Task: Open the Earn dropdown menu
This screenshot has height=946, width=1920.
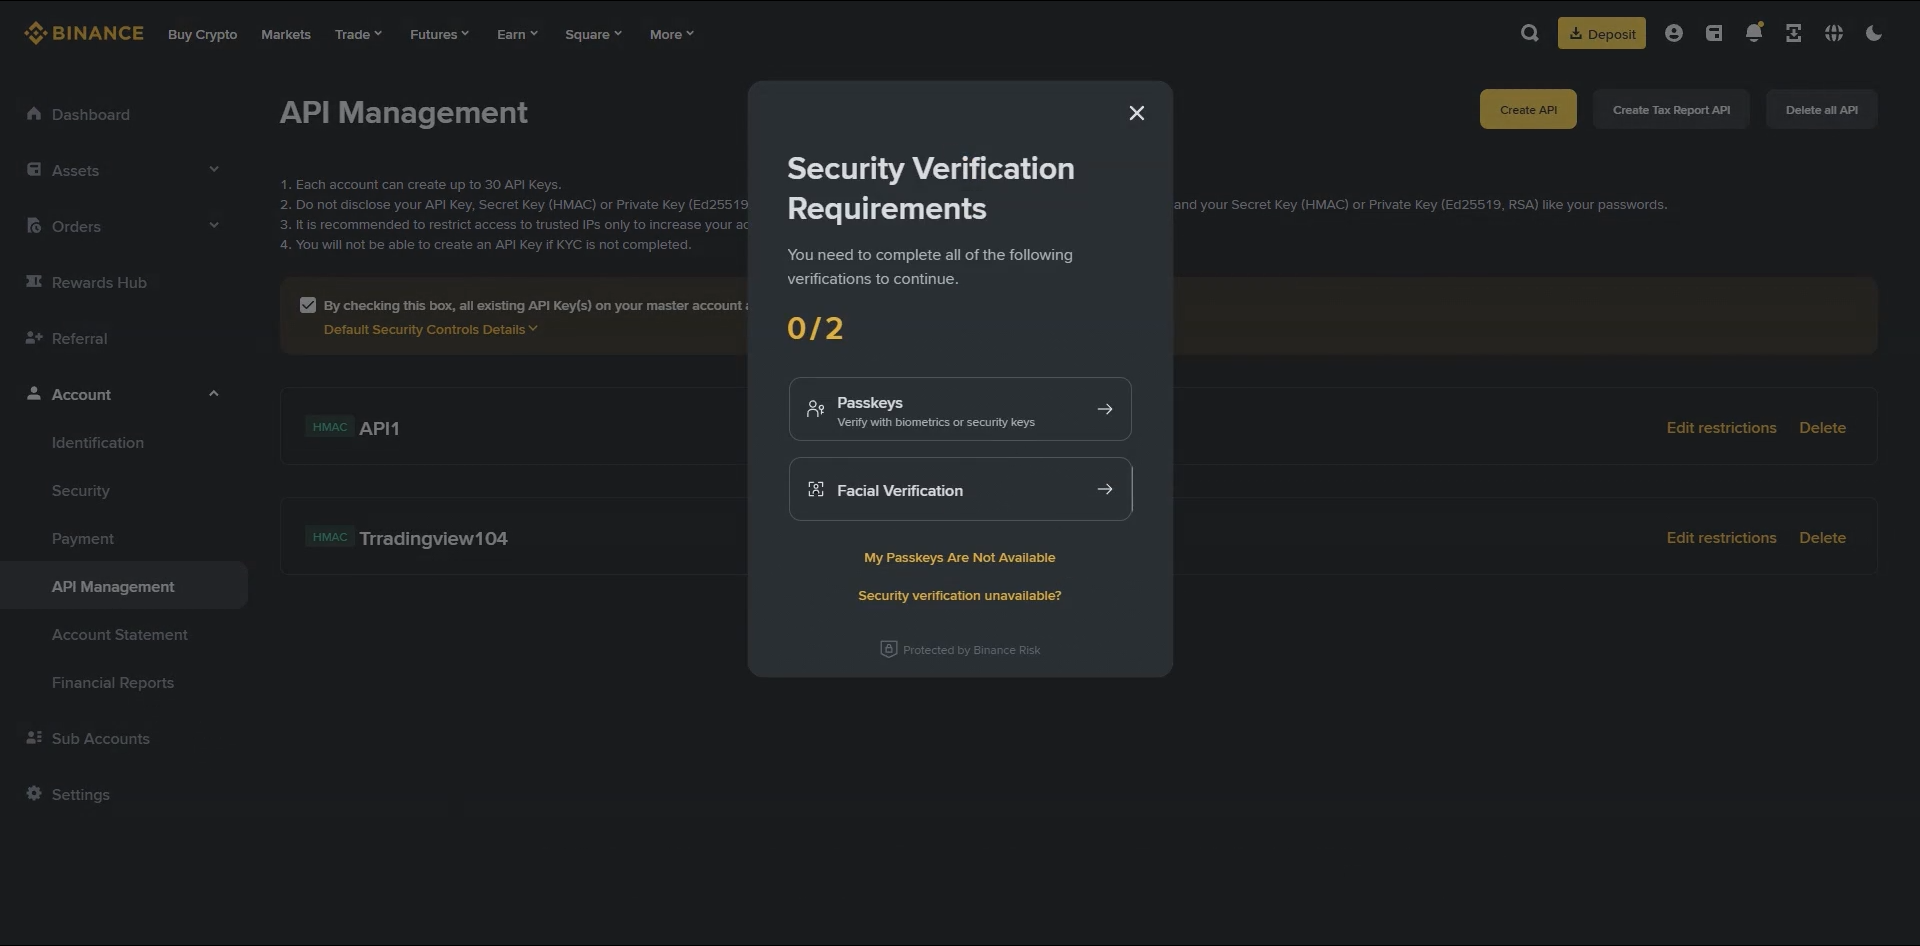Action: (x=518, y=34)
